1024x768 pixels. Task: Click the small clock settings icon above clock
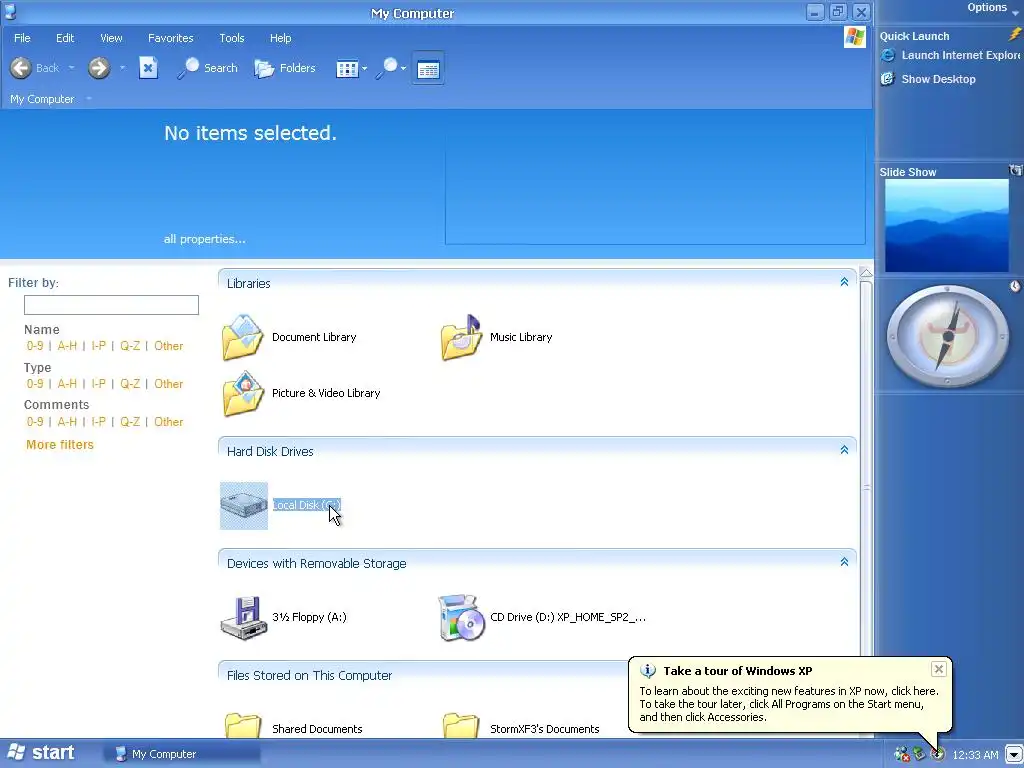click(1015, 286)
